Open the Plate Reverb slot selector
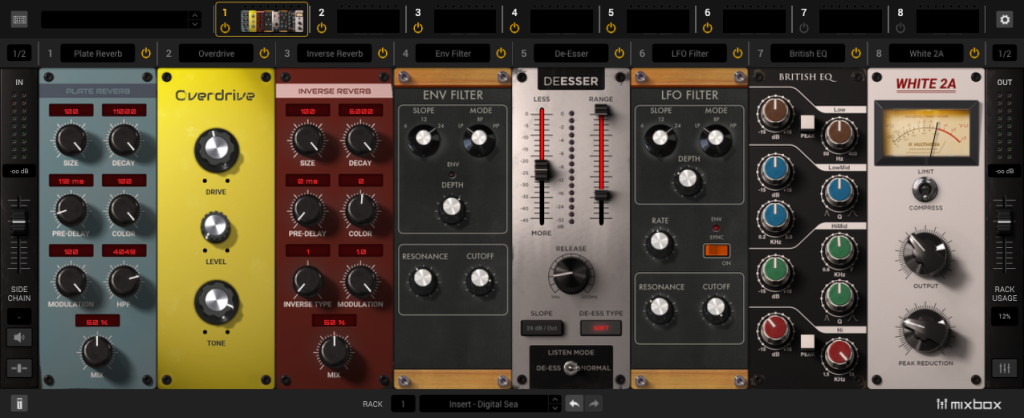Image resolution: width=1024 pixels, height=418 pixels. [98, 53]
